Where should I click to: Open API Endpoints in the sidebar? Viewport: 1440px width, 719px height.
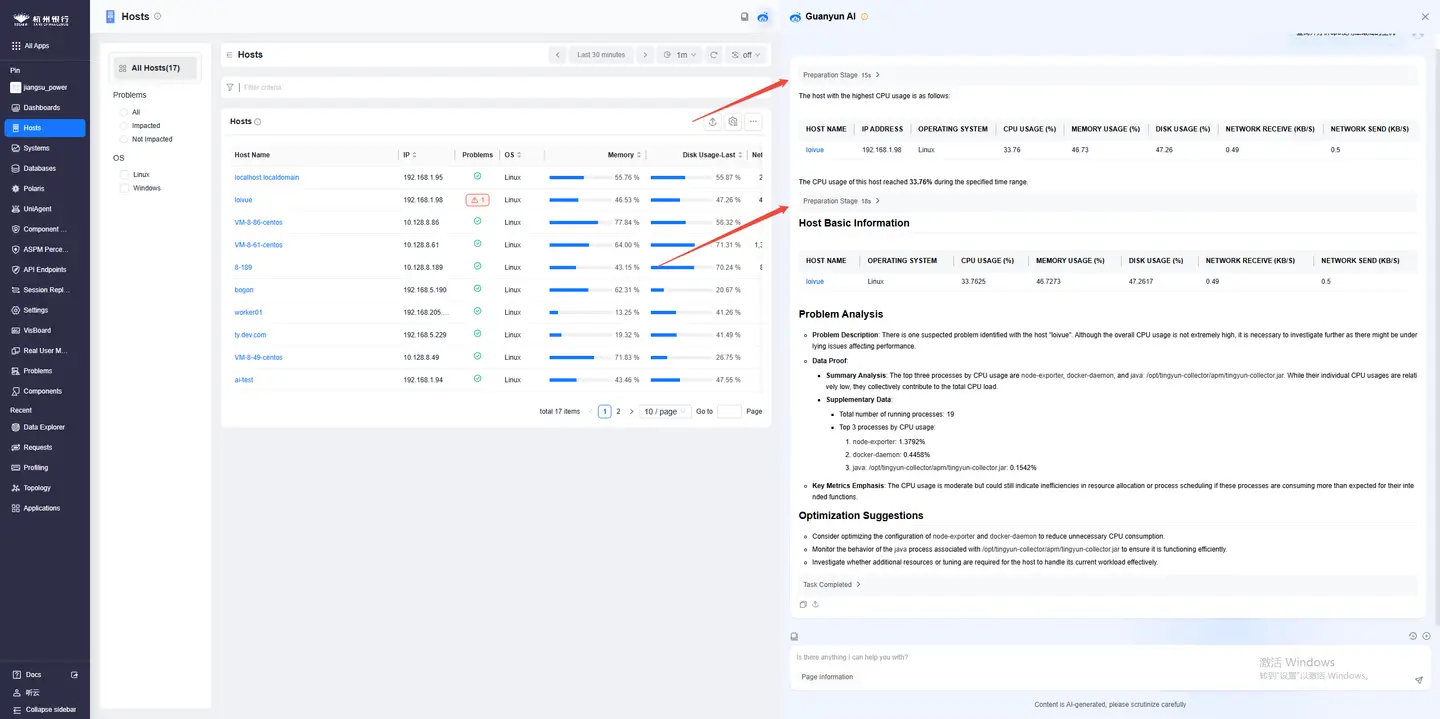(x=44, y=269)
